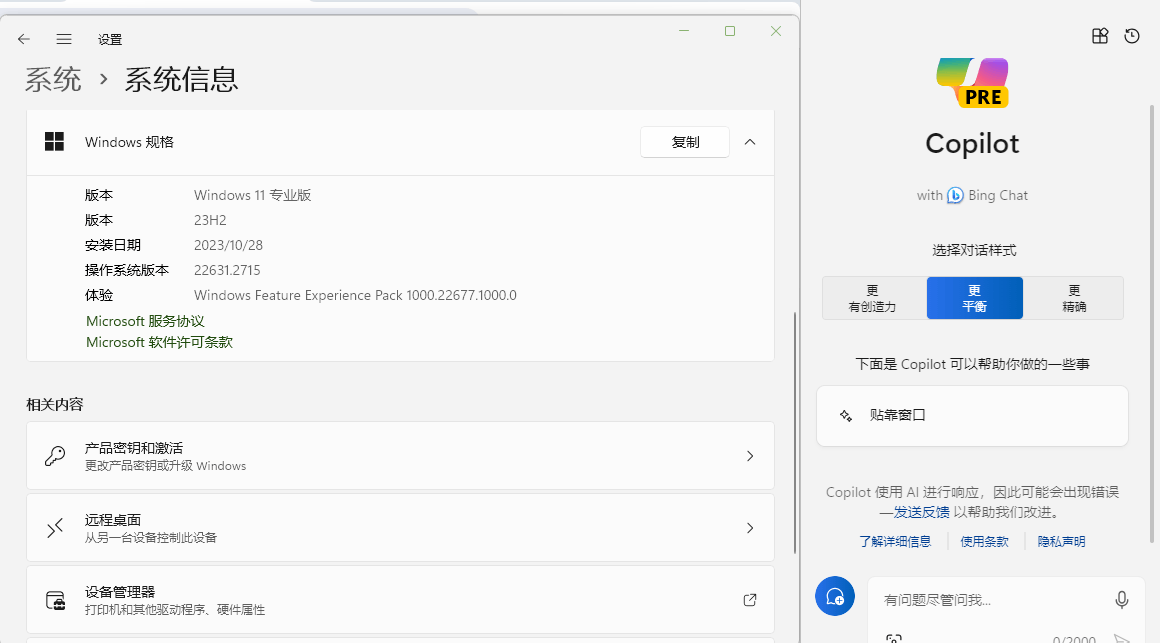Open 产品密钥和激活 via its right chevron
Viewport: 1160px width, 643px height.
(749, 456)
